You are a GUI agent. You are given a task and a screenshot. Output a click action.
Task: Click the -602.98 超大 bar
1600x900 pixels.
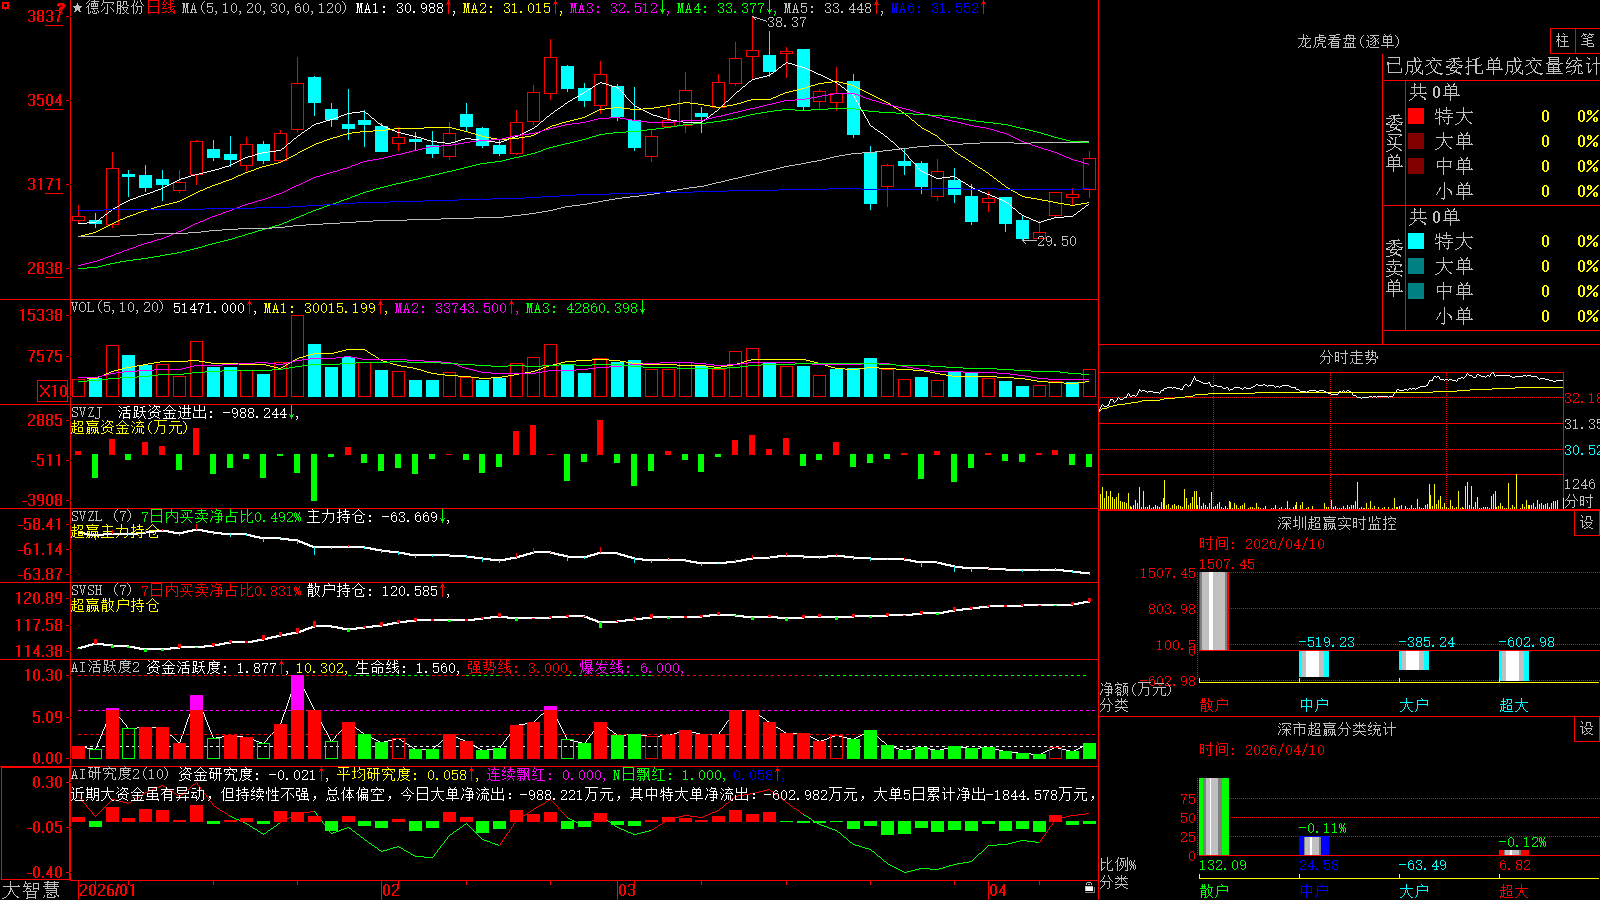pyautogui.click(x=1514, y=666)
